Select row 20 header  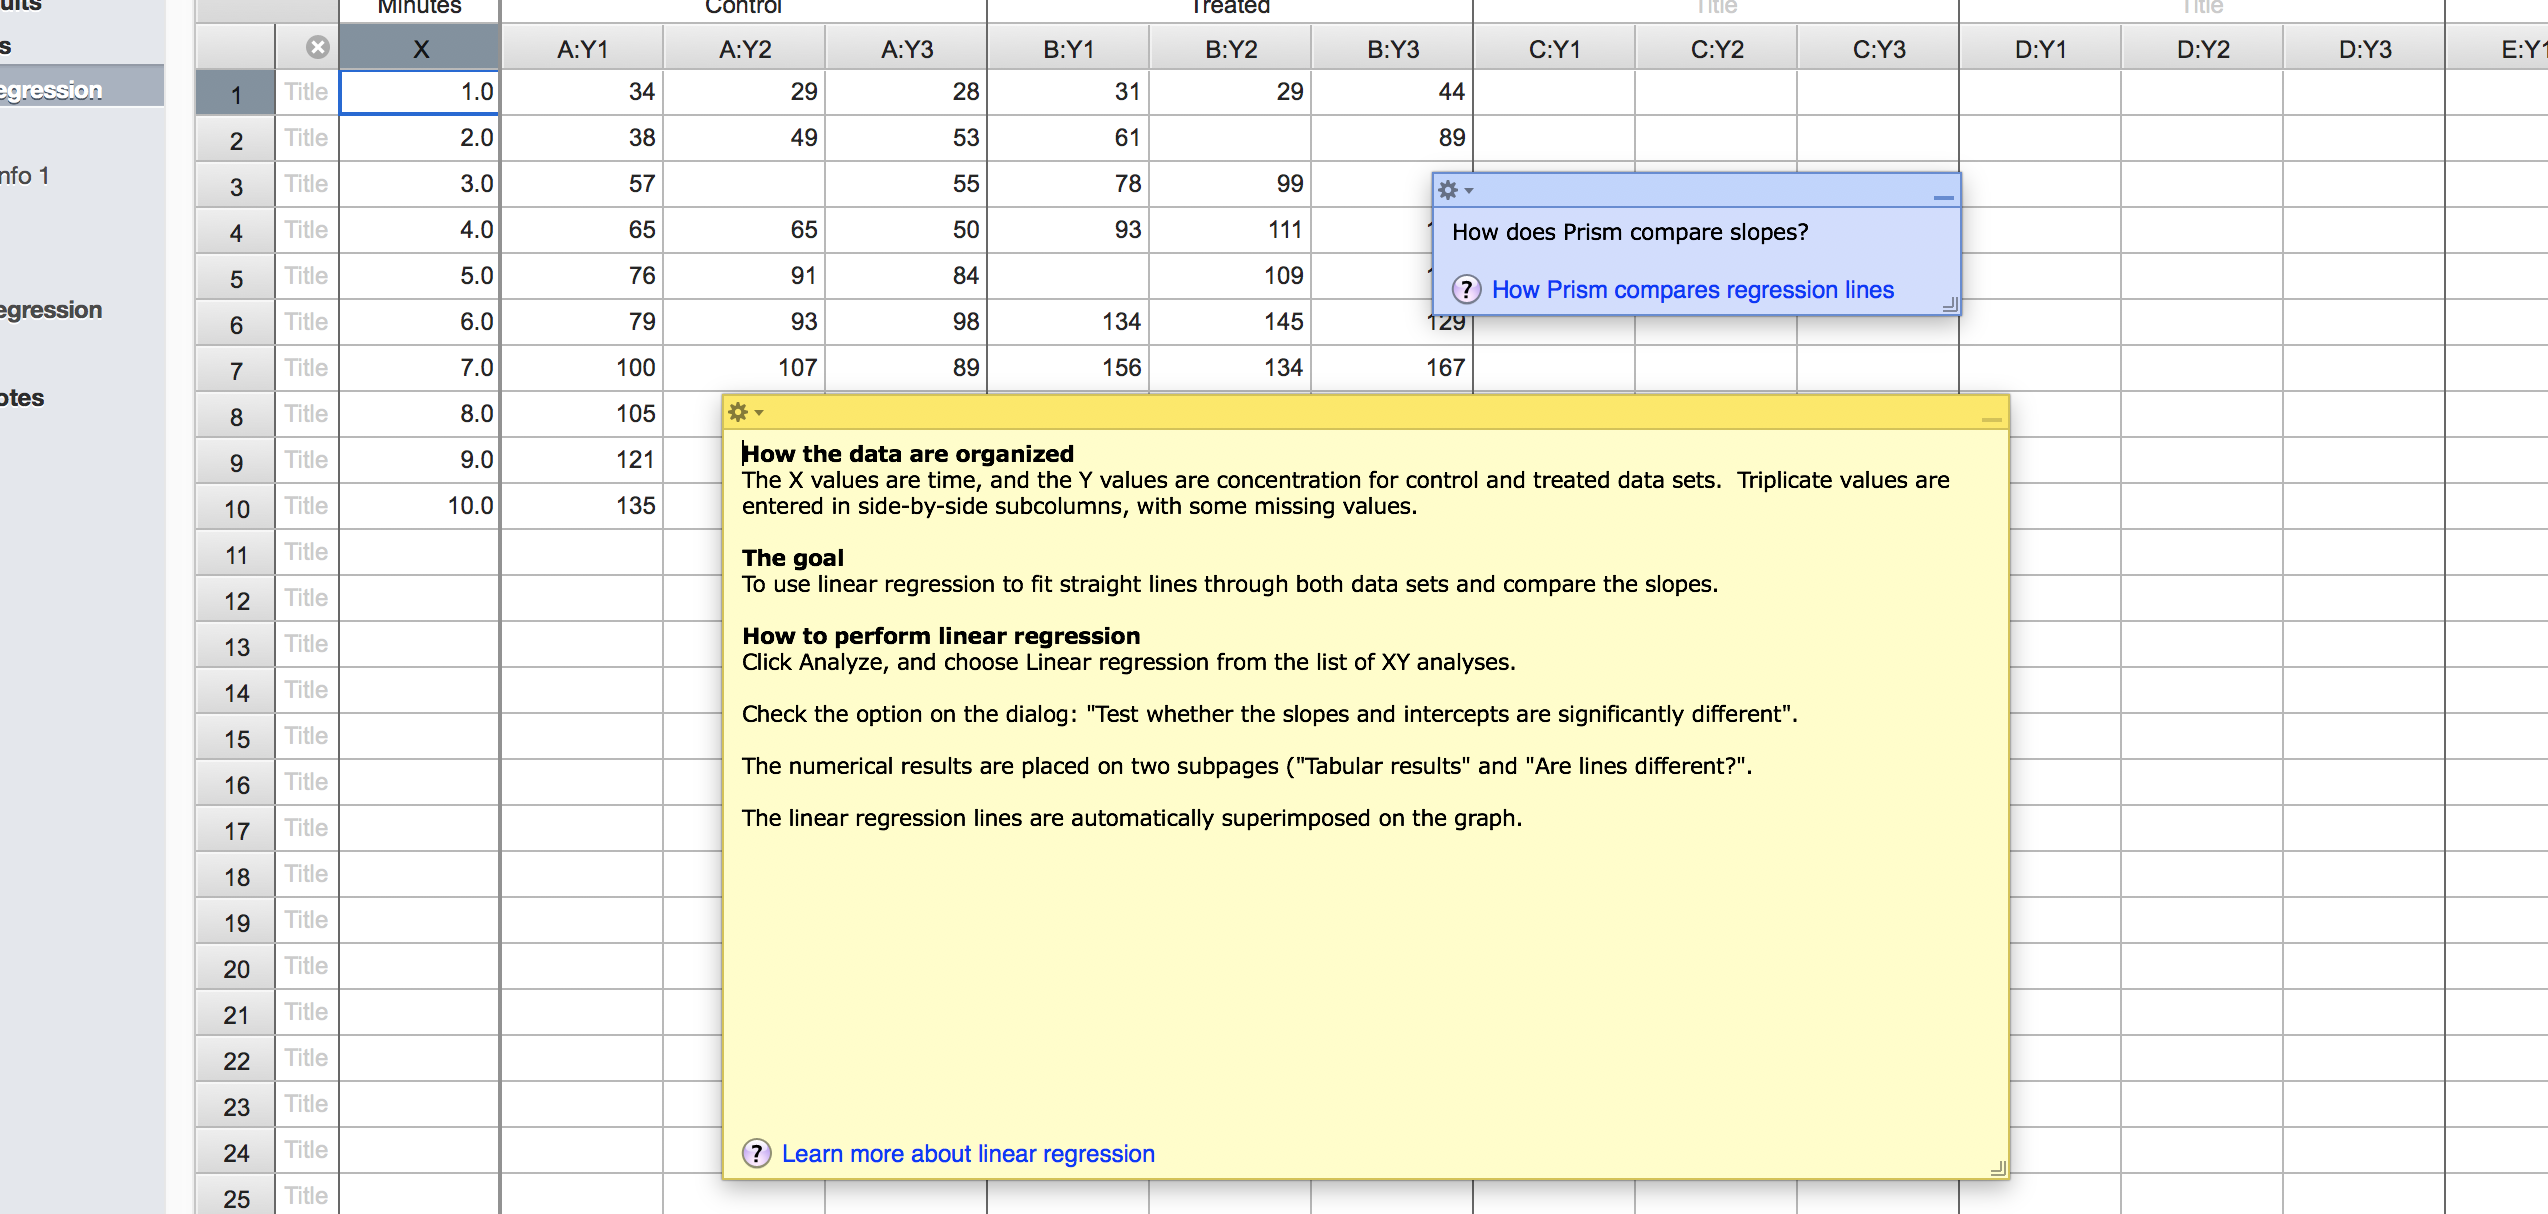click(236, 967)
